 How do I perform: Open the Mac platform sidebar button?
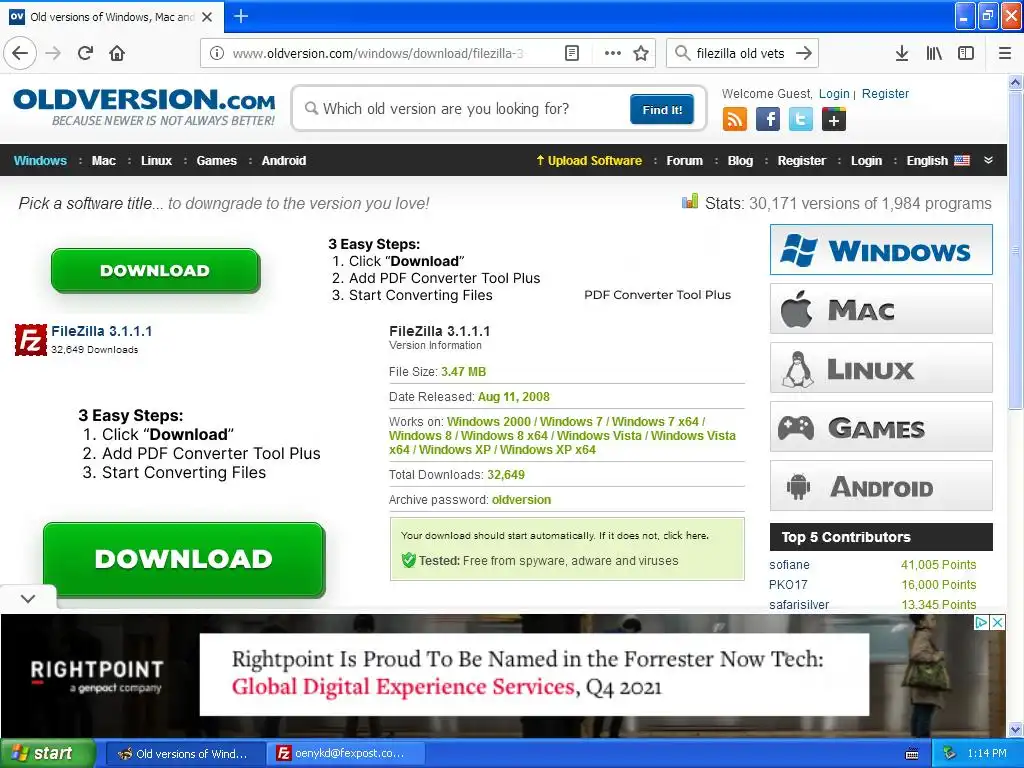(881, 308)
